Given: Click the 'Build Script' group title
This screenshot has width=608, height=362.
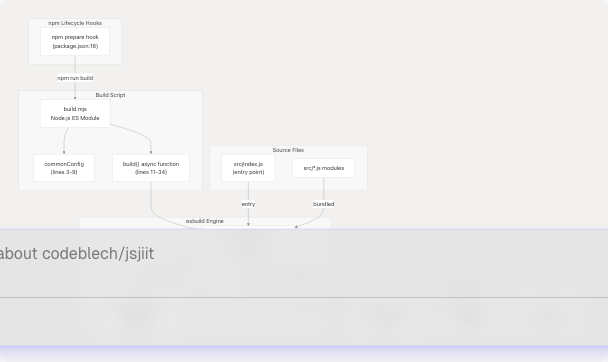Looking at the screenshot, I should click(111, 95).
